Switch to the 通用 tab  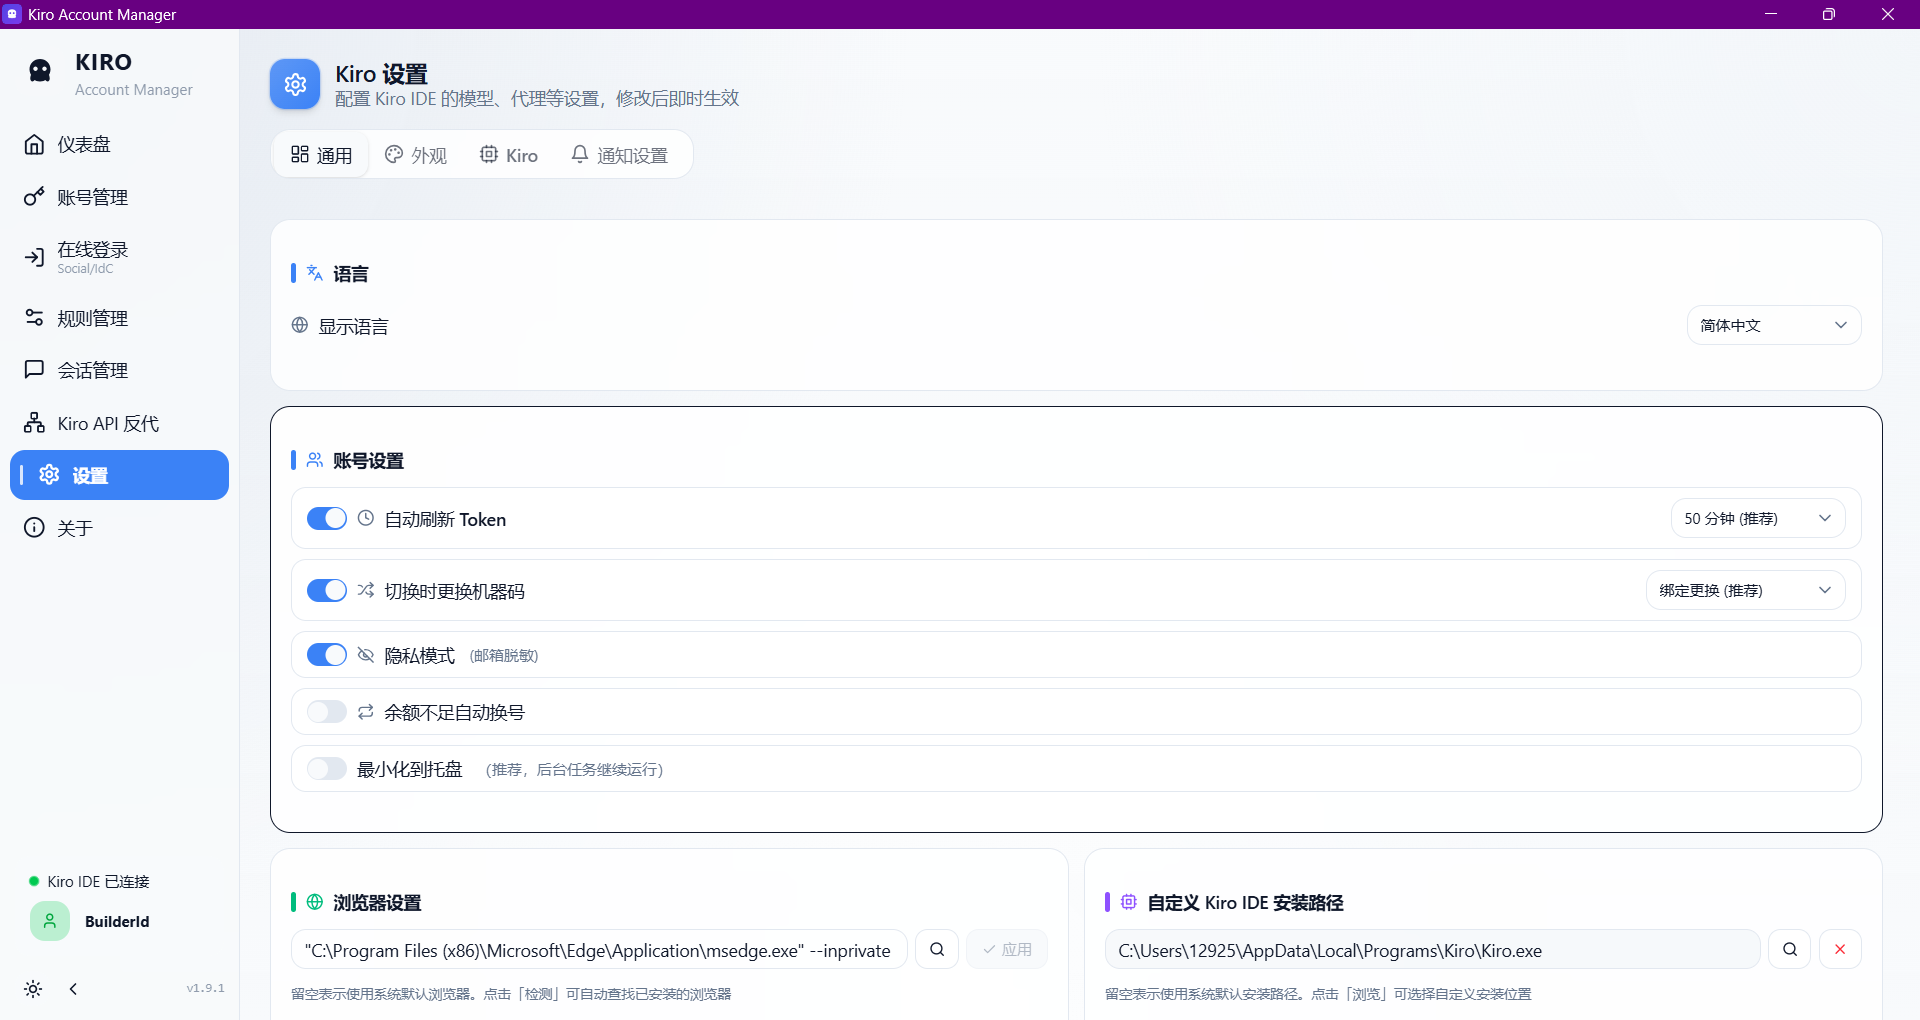pyautogui.click(x=322, y=155)
